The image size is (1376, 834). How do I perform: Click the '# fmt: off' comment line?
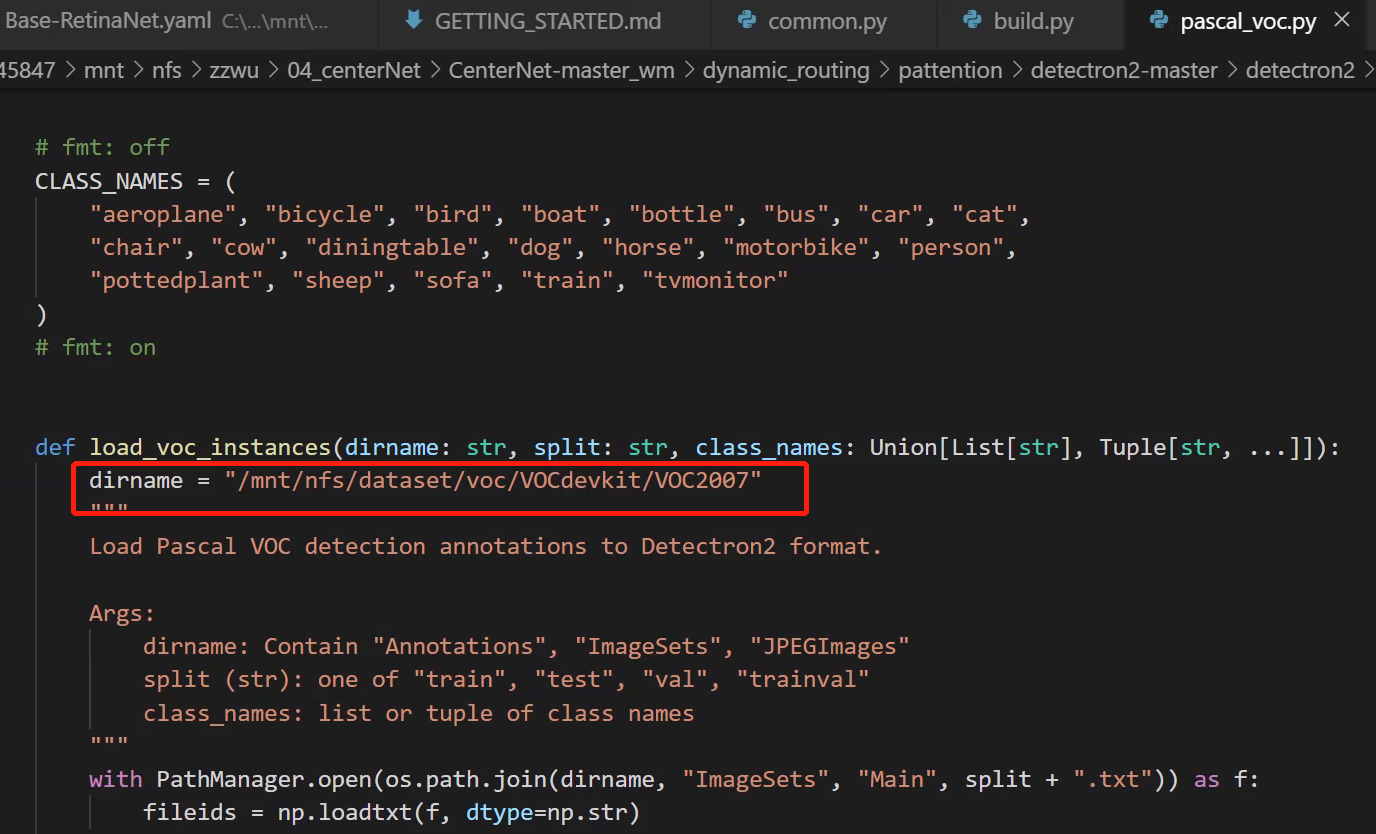pyautogui.click(x=102, y=147)
